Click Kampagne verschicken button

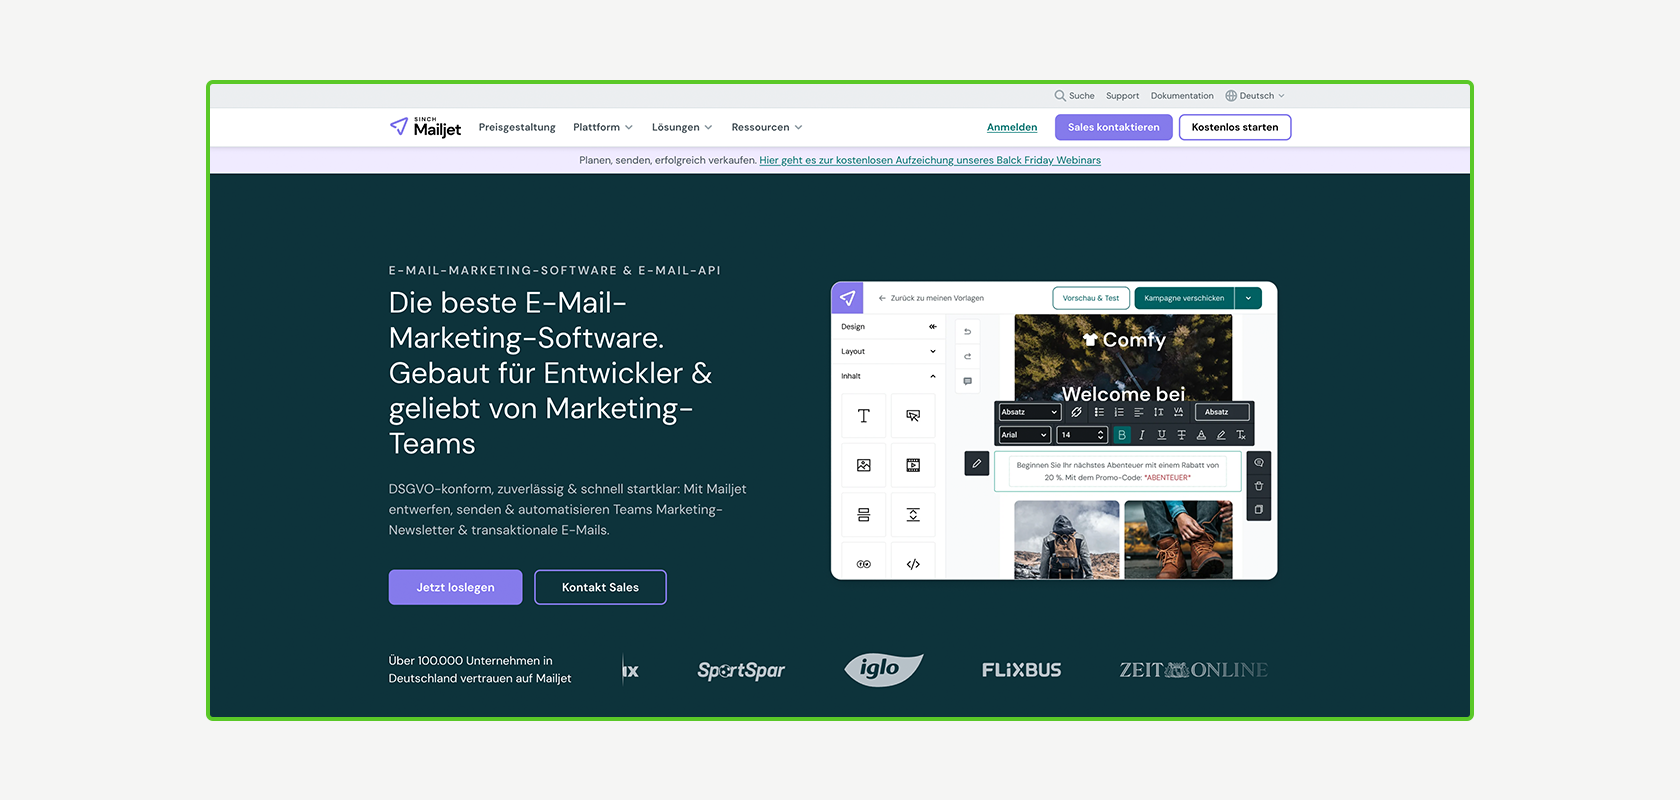pyautogui.click(x=1184, y=298)
